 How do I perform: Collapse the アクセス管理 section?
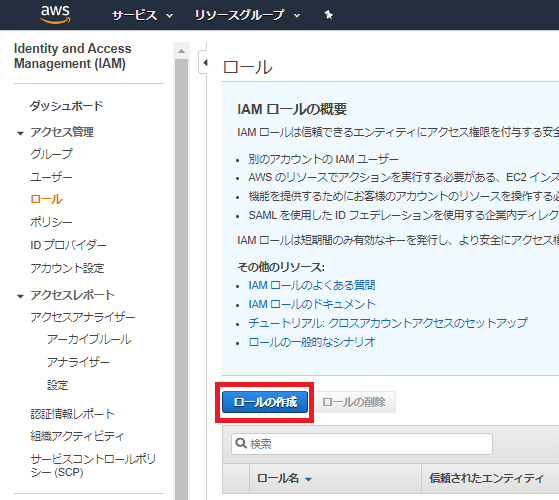[20, 133]
